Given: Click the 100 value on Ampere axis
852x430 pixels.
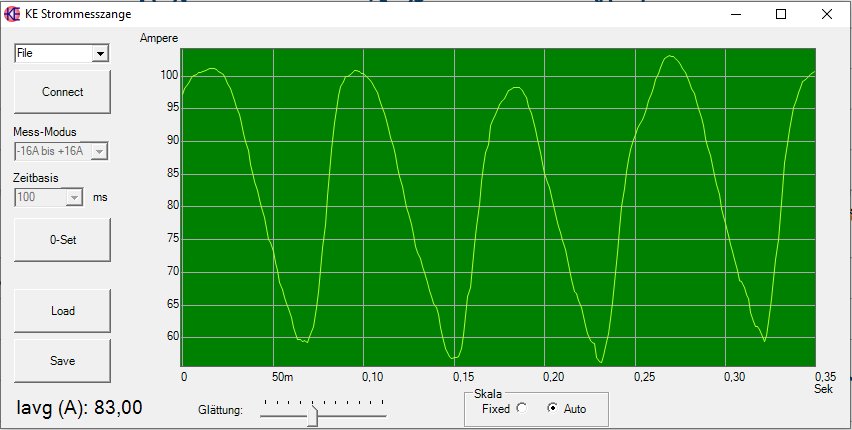Looking at the screenshot, I should pyautogui.click(x=169, y=76).
